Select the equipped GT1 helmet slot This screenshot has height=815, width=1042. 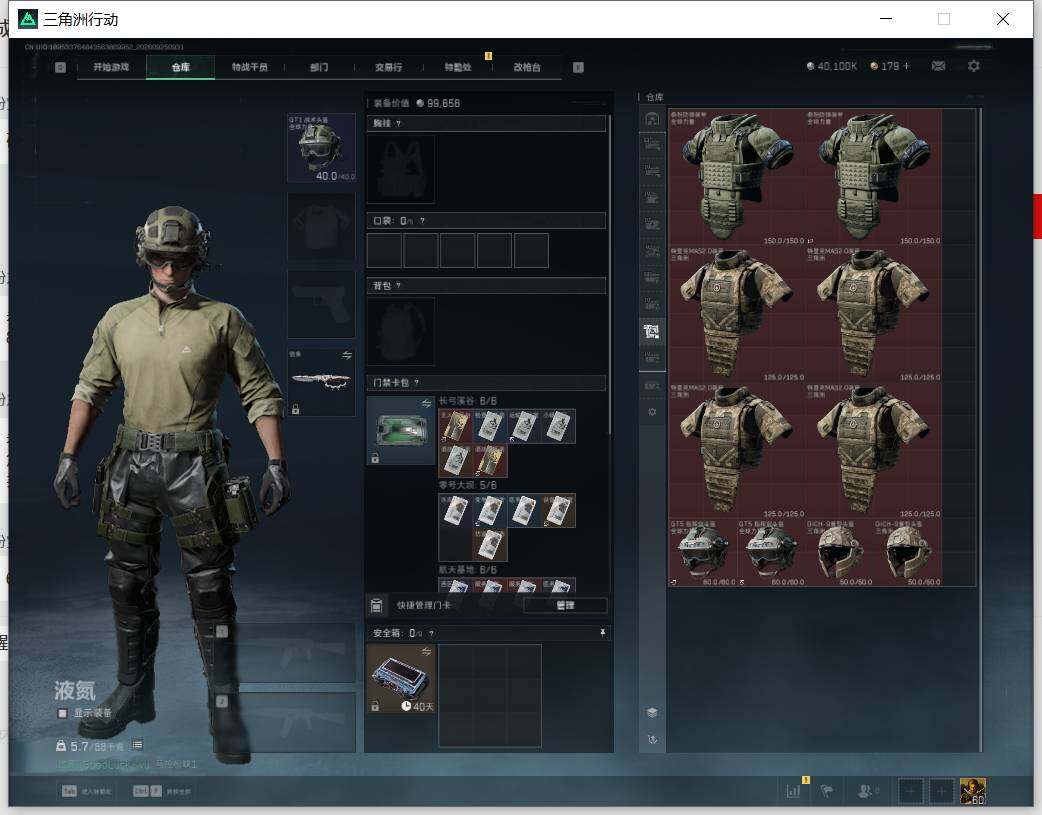click(321, 148)
